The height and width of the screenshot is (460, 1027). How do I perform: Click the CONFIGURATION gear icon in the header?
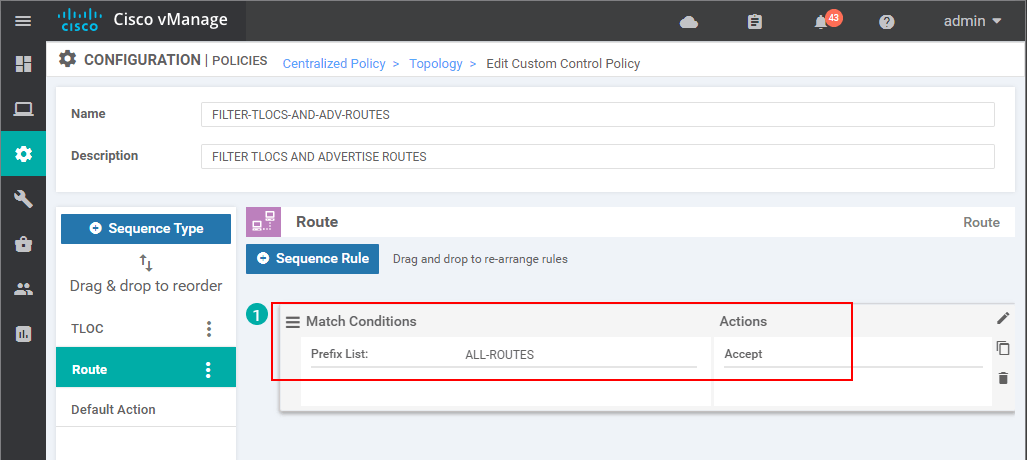[67, 59]
